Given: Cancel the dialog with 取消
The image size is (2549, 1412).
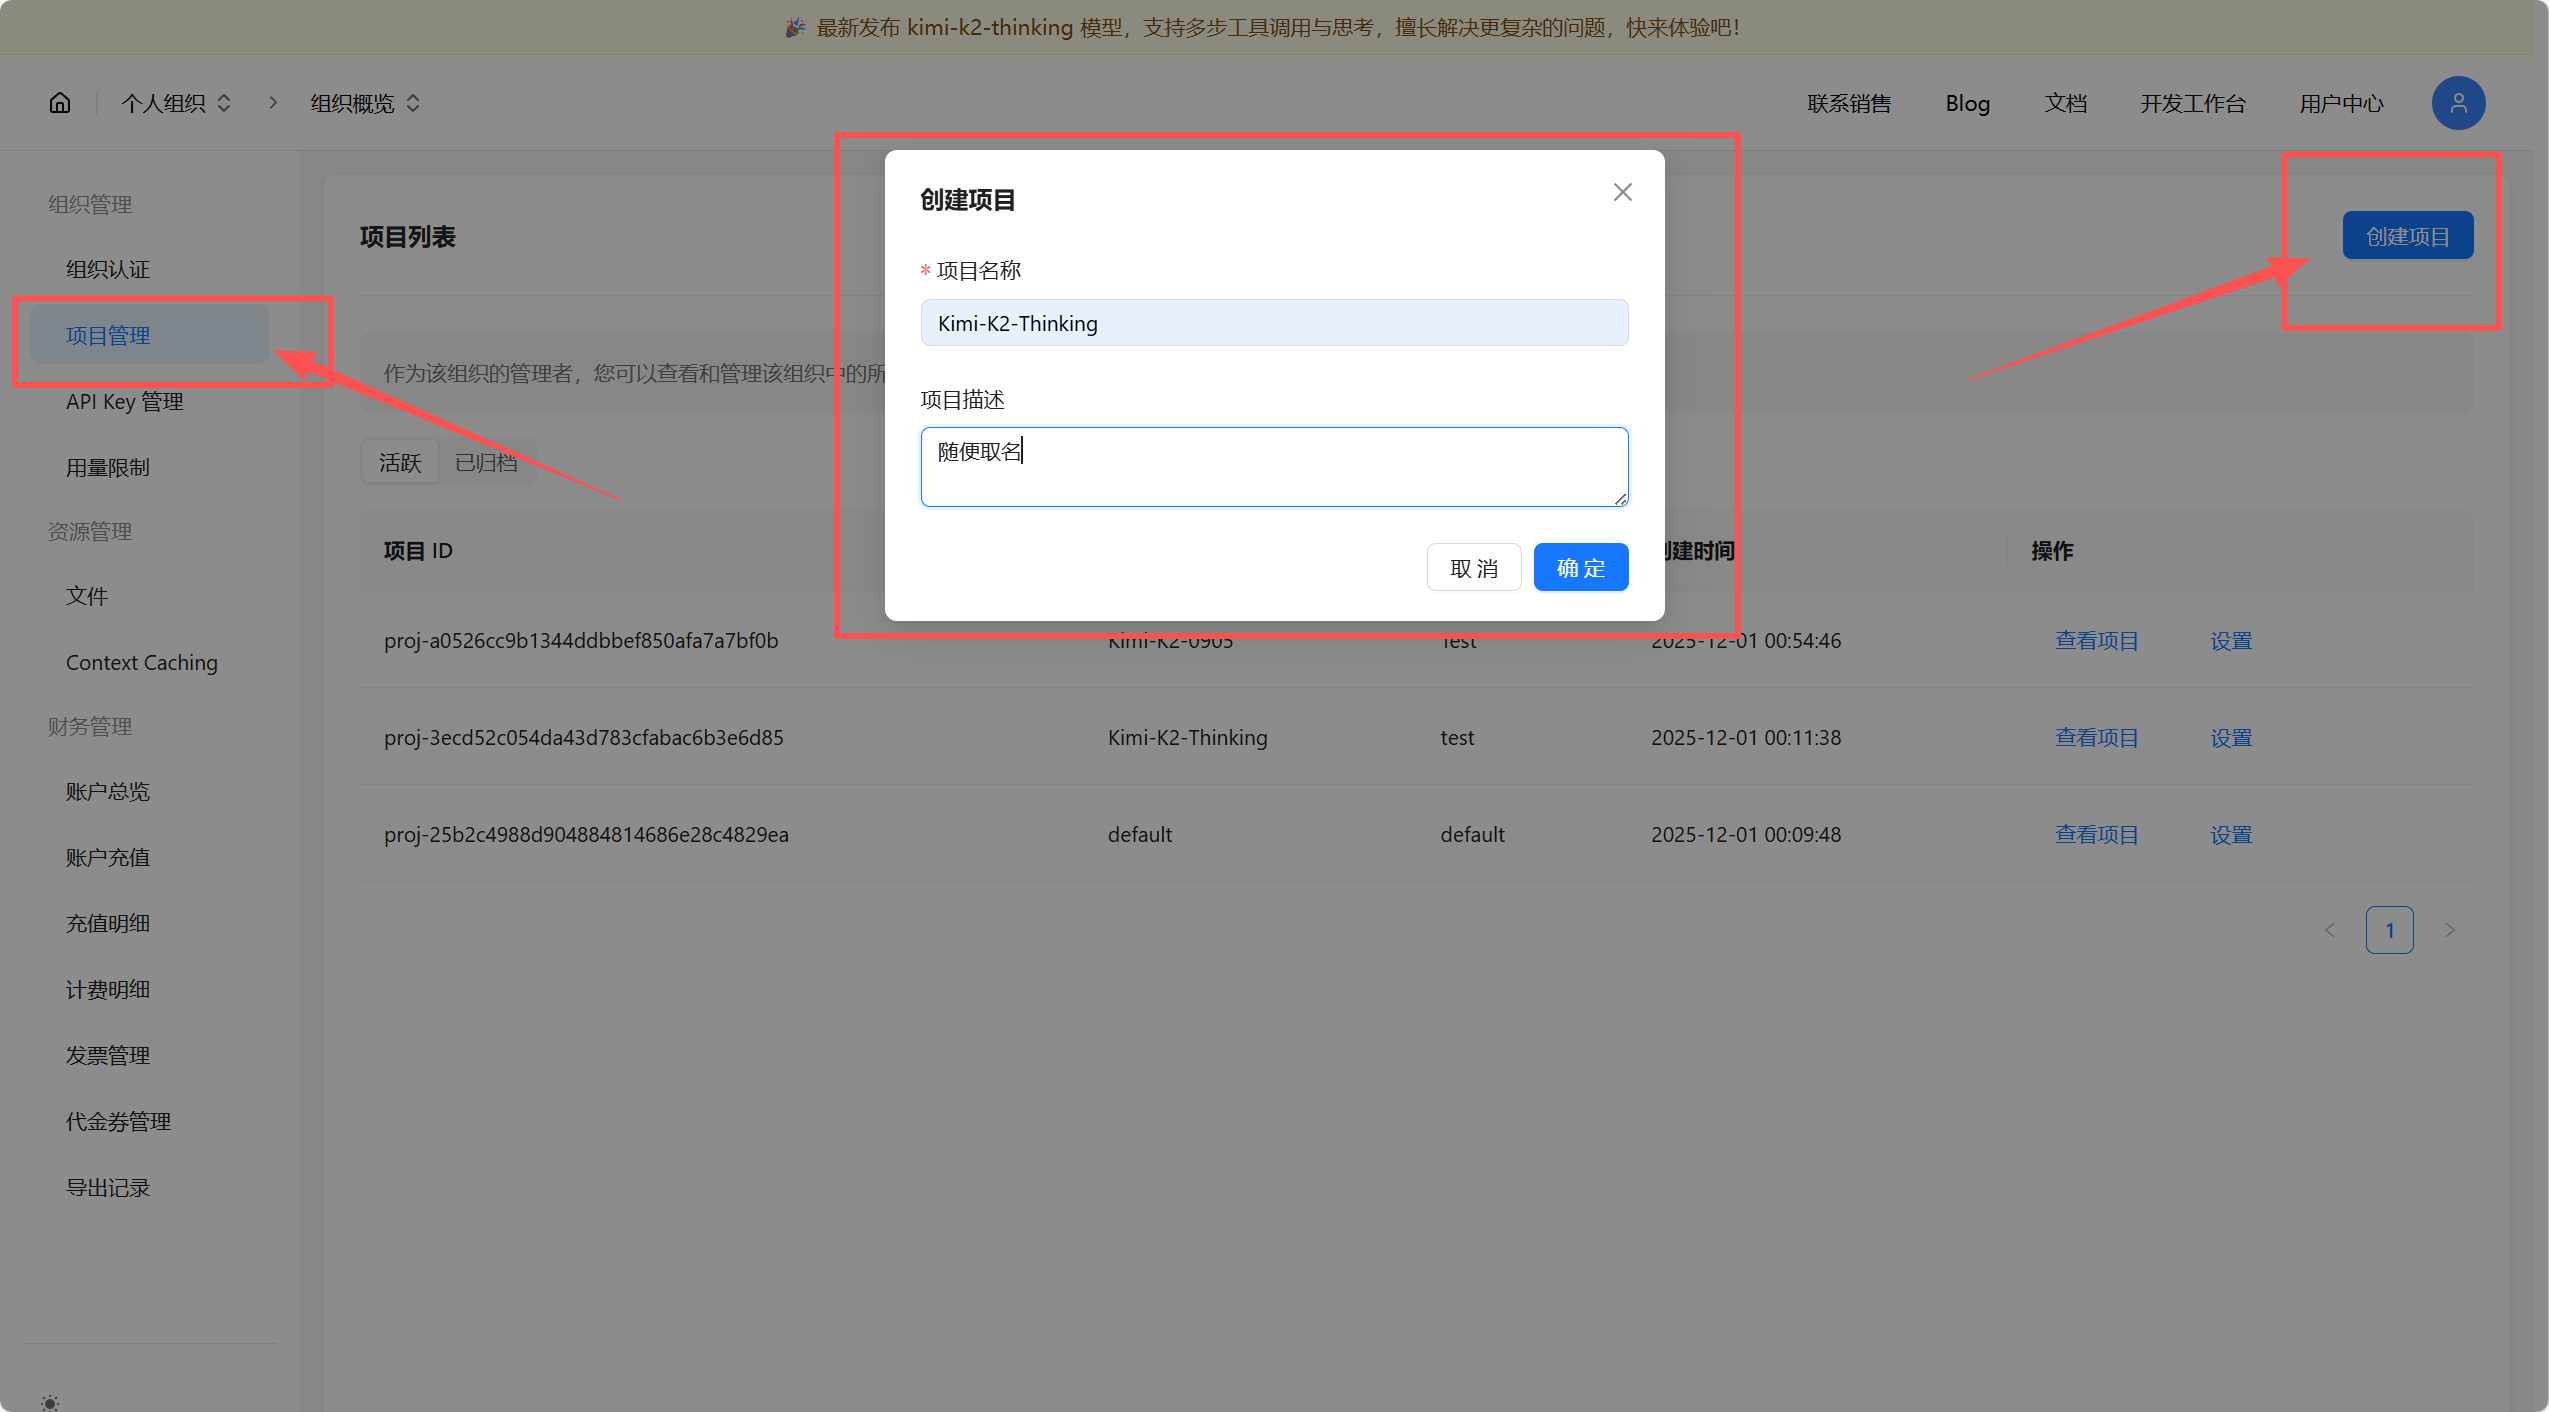Looking at the screenshot, I should (x=1474, y=567).
